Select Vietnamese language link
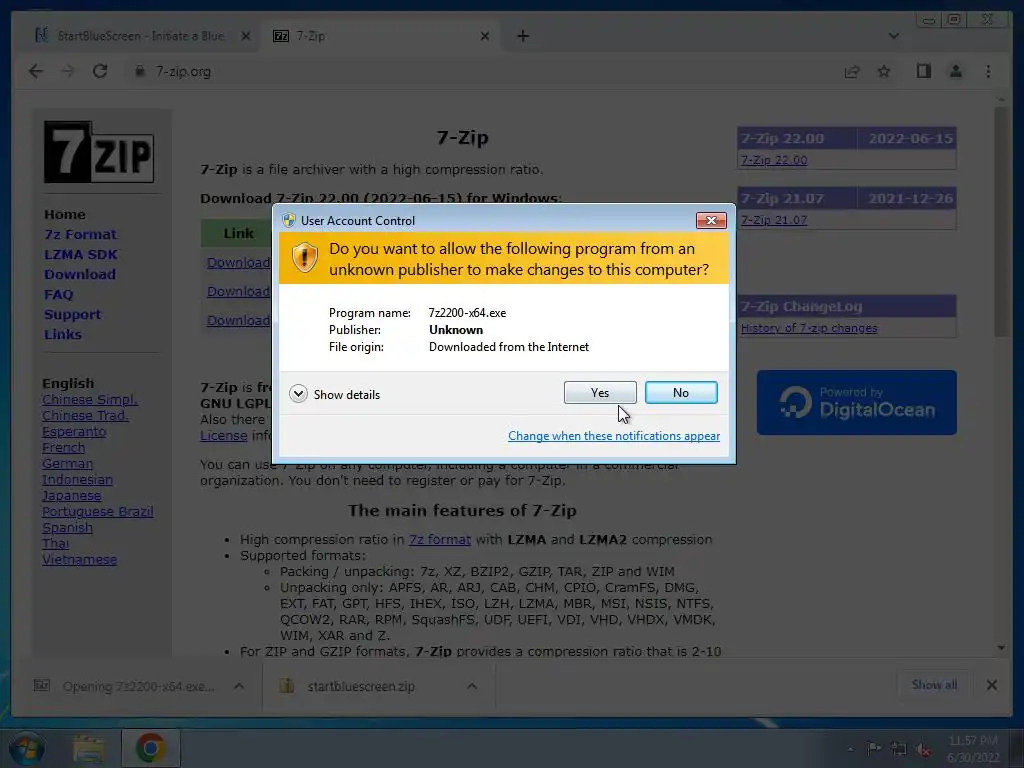1024x768 pixels. [79, 560]
